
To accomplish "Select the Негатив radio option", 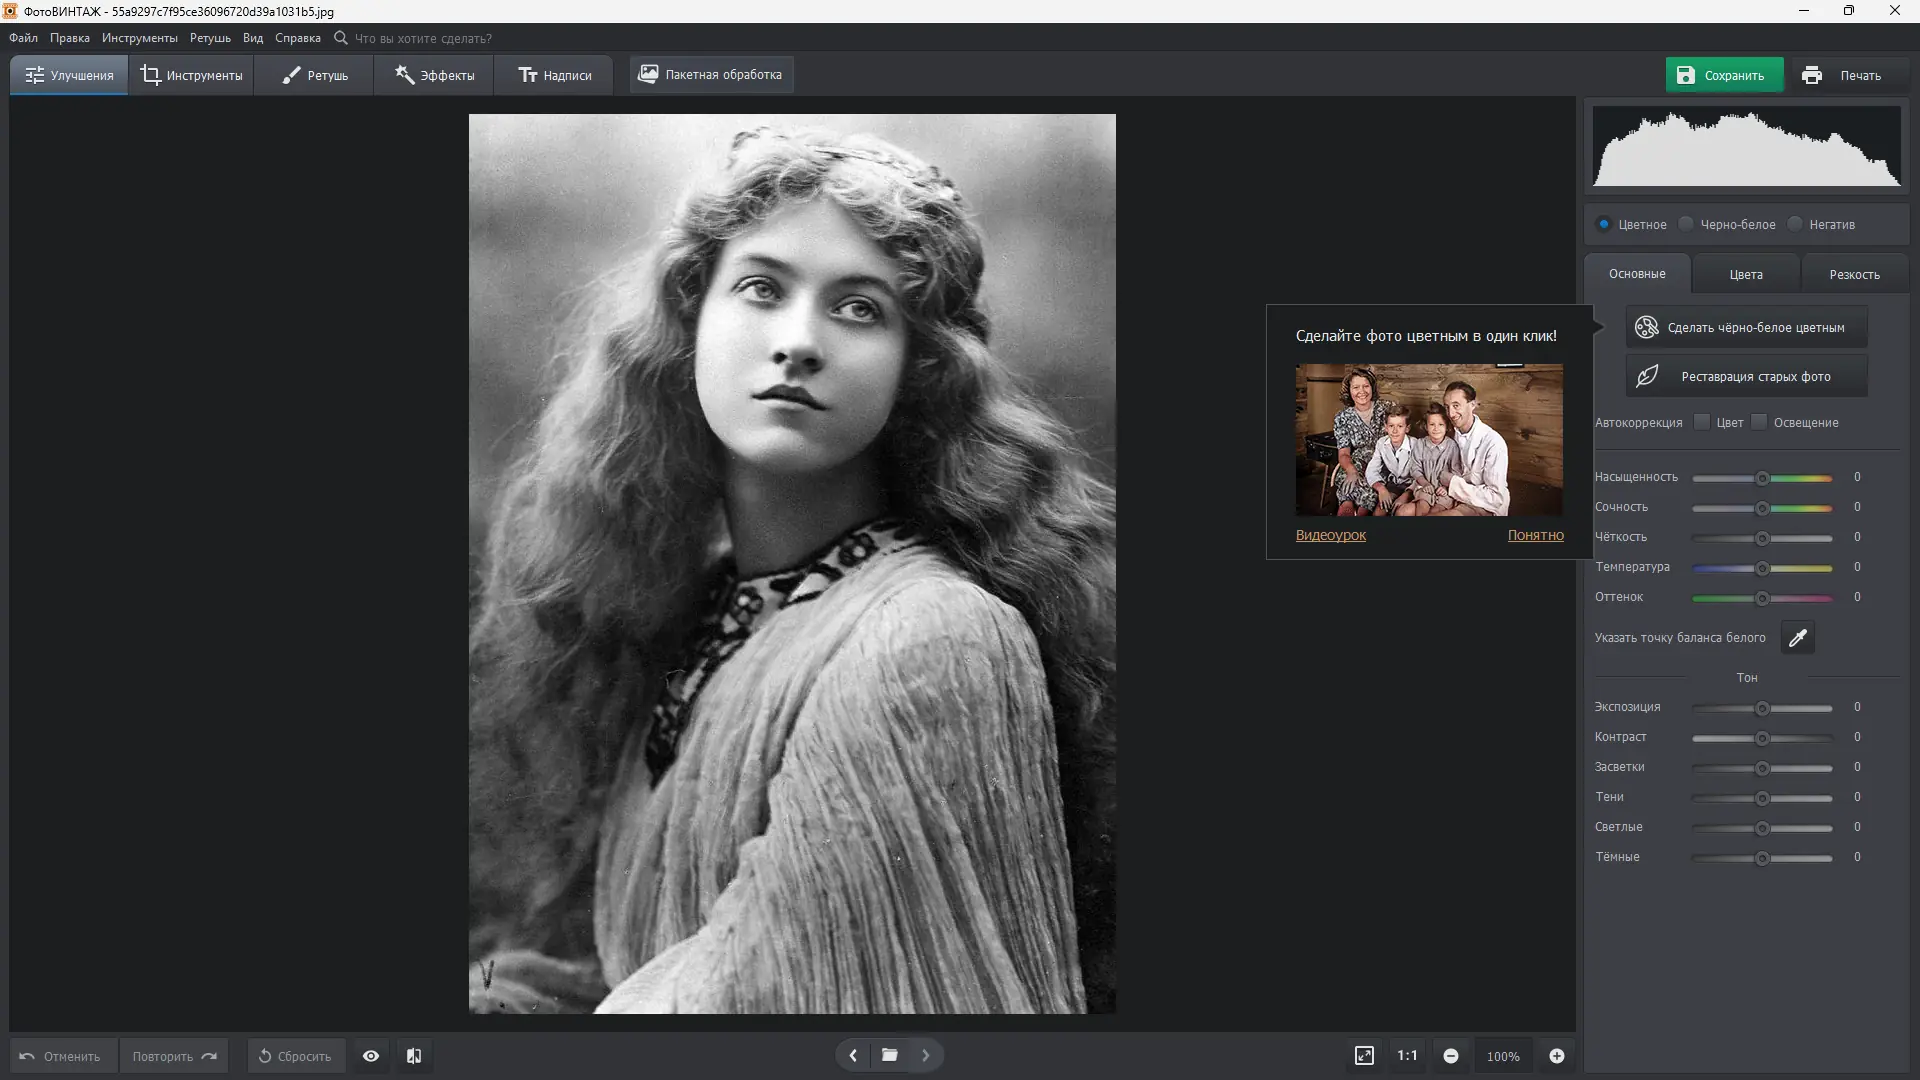I will [1795, 224].
